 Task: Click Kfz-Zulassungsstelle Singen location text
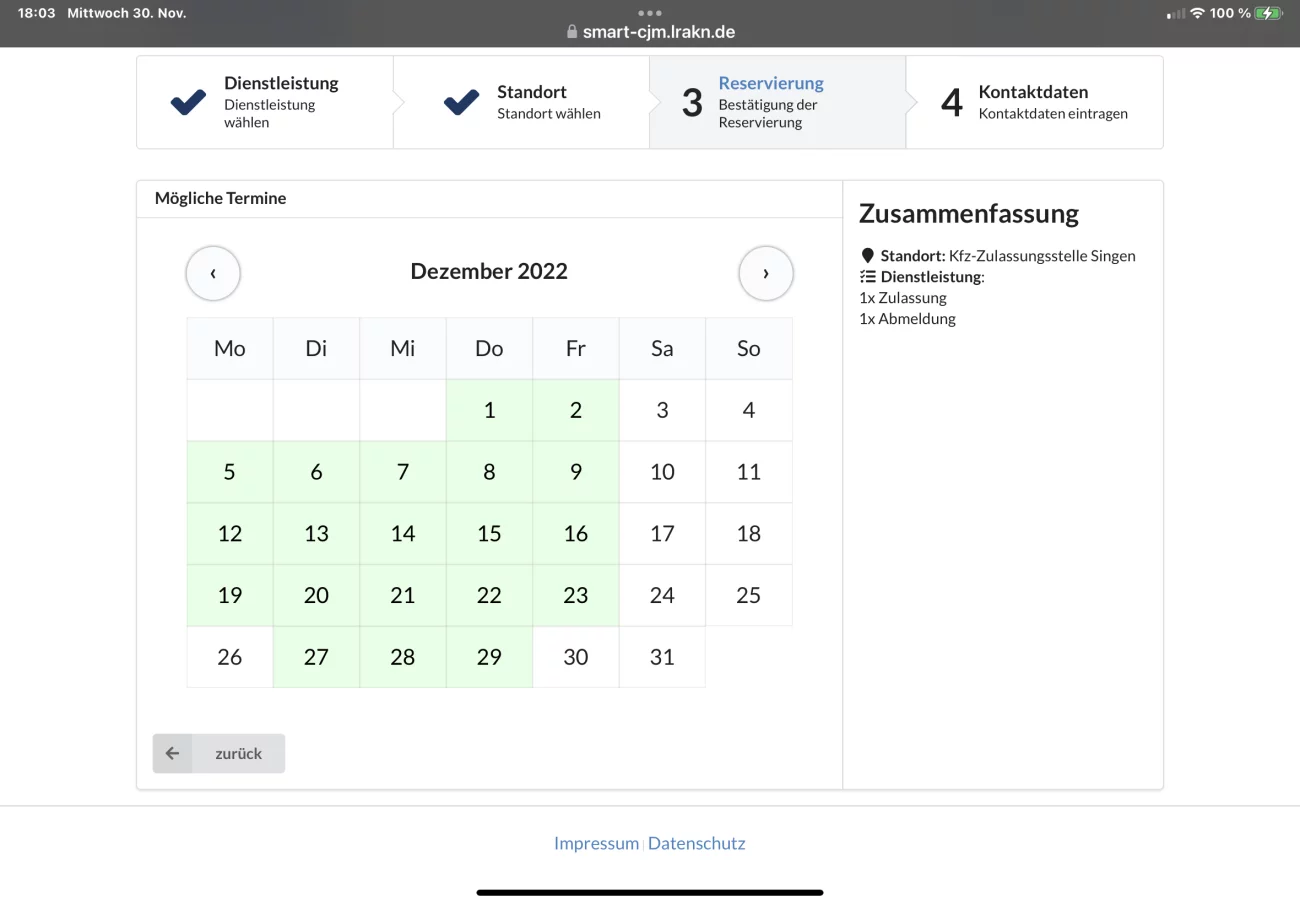[x=1042, y=256]
